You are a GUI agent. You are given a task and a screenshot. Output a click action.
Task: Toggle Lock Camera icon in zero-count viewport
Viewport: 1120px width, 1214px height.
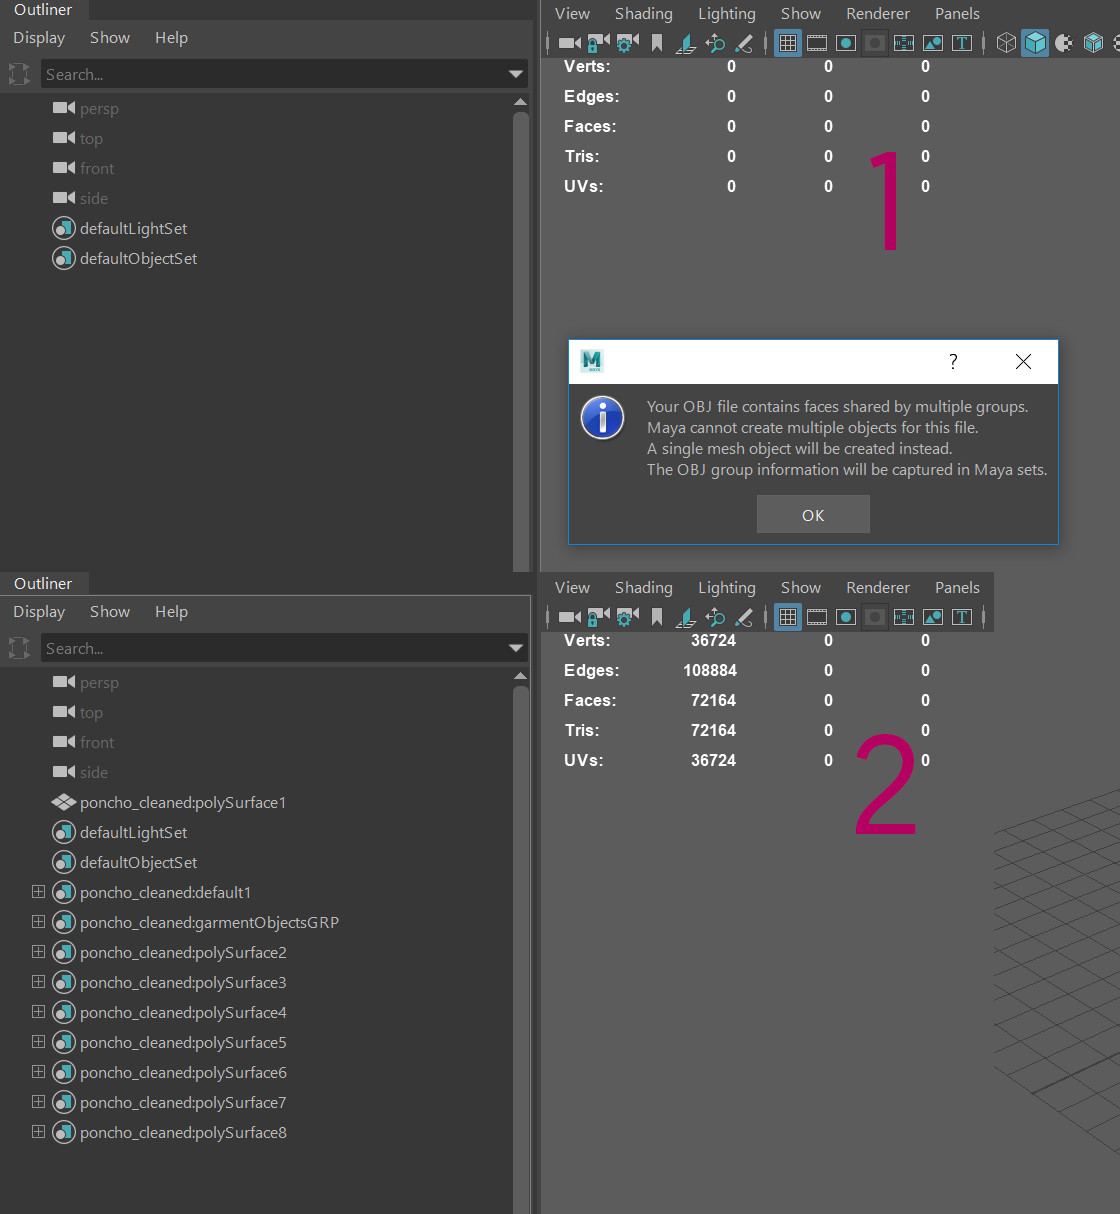point(599,43)
